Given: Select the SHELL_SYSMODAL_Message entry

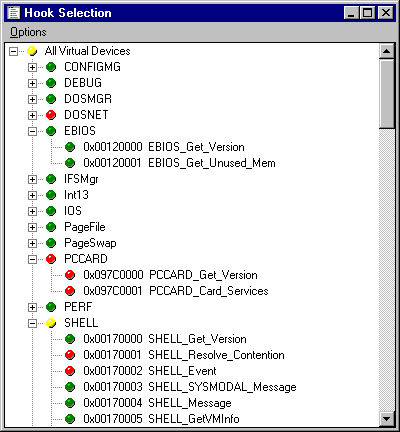Looking at the screenshot, I should pyautogui.click(x=190, y=387).
